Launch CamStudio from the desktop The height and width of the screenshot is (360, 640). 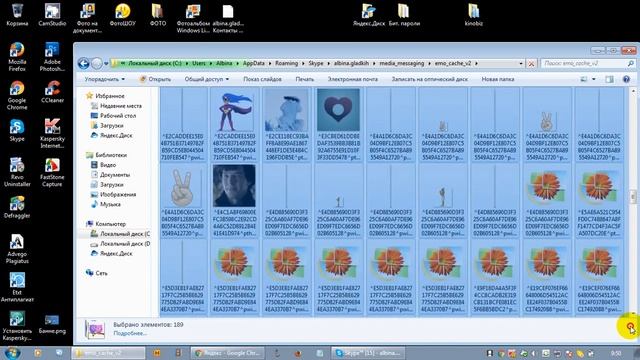52,14
